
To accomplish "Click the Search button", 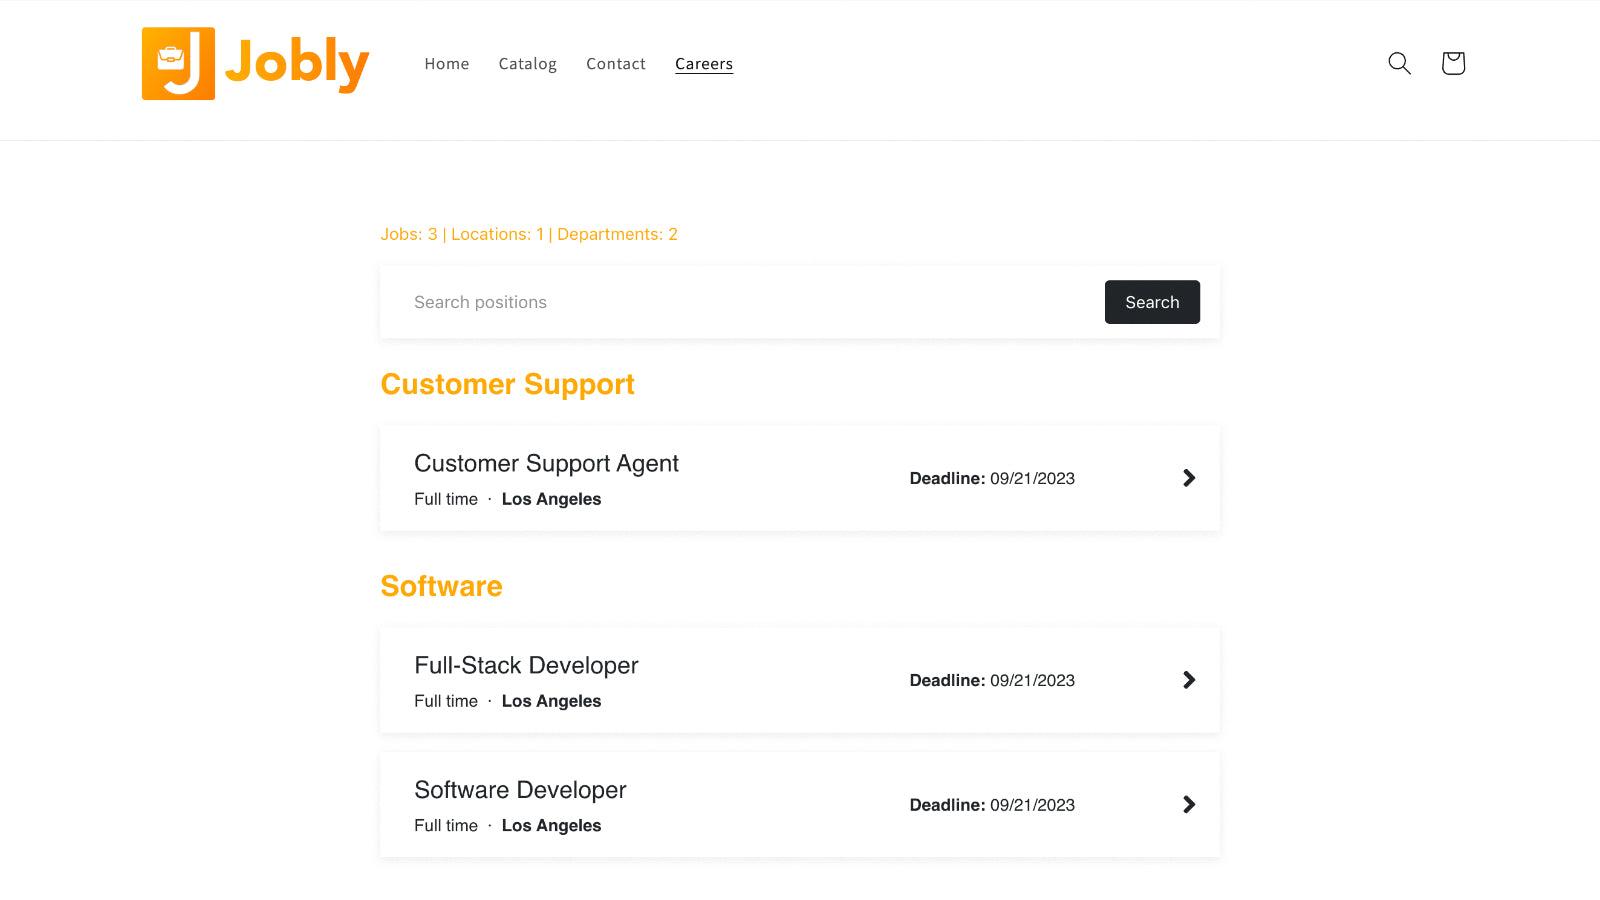I will coord(1152,302).
